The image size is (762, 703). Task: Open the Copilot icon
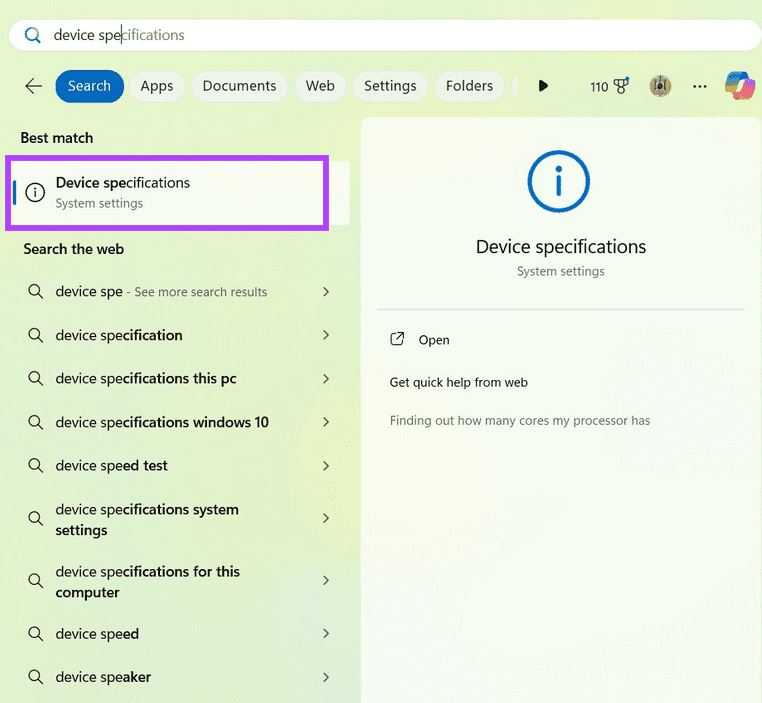(x=740, y=86)
